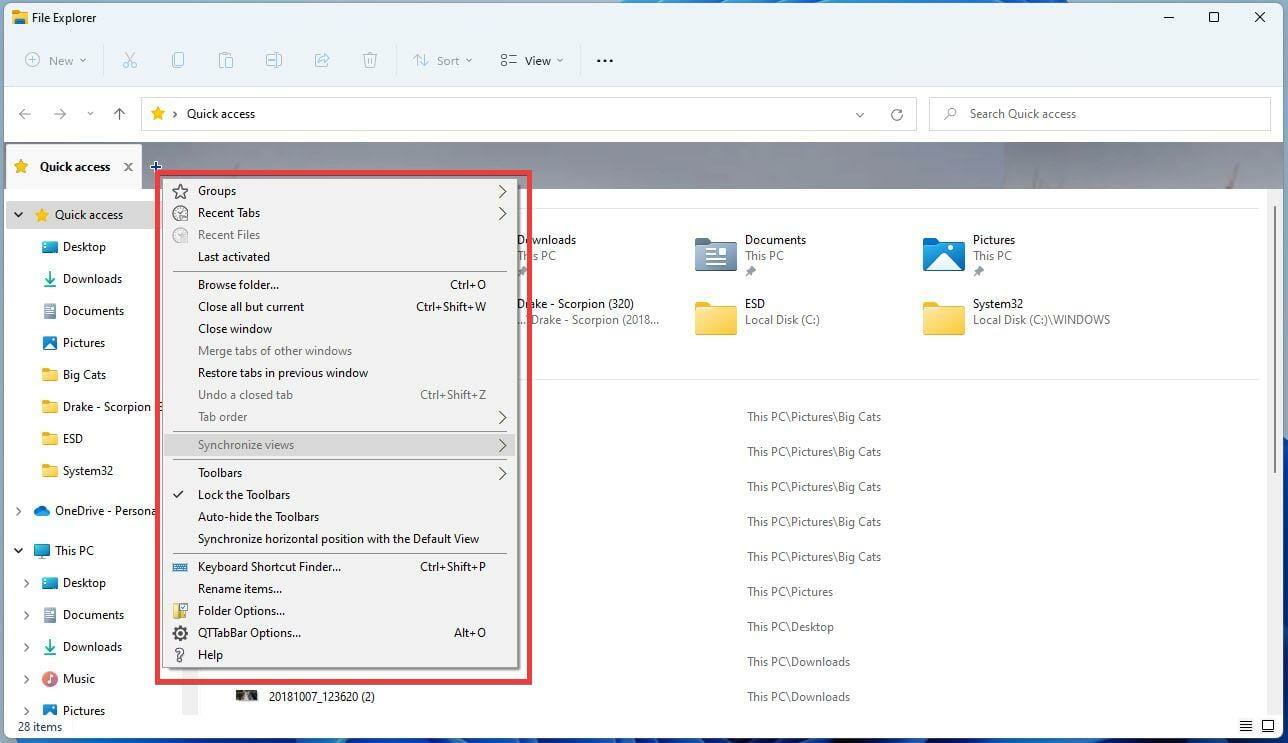The image size is (1288, 743).
Task: Toggle Synchronize horizontal position with Default View
Action: (x=338, y=538)
